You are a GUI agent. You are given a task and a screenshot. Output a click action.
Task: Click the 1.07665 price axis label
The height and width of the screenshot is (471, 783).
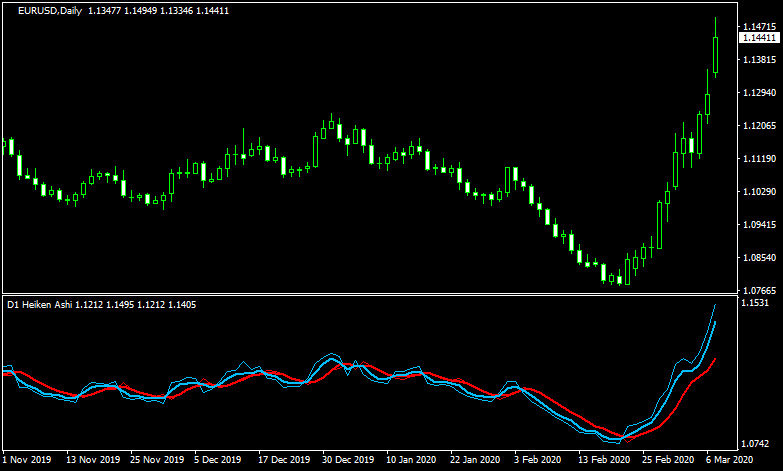[758, 290]
